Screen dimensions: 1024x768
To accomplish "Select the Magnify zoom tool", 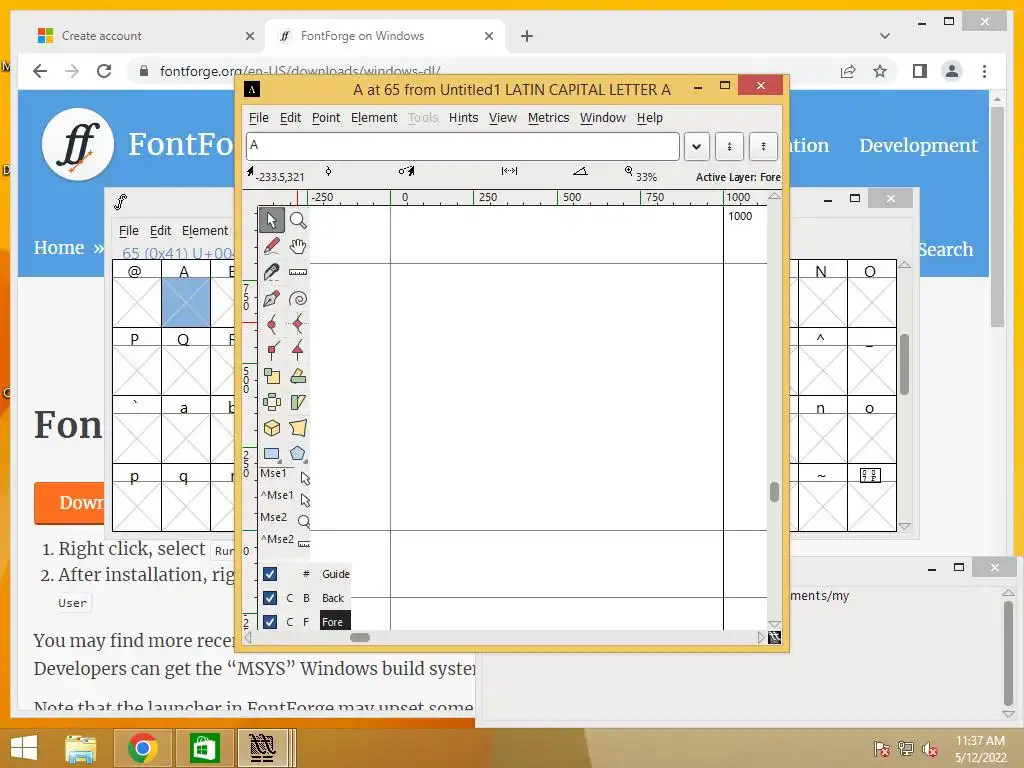I will [298, 220].
